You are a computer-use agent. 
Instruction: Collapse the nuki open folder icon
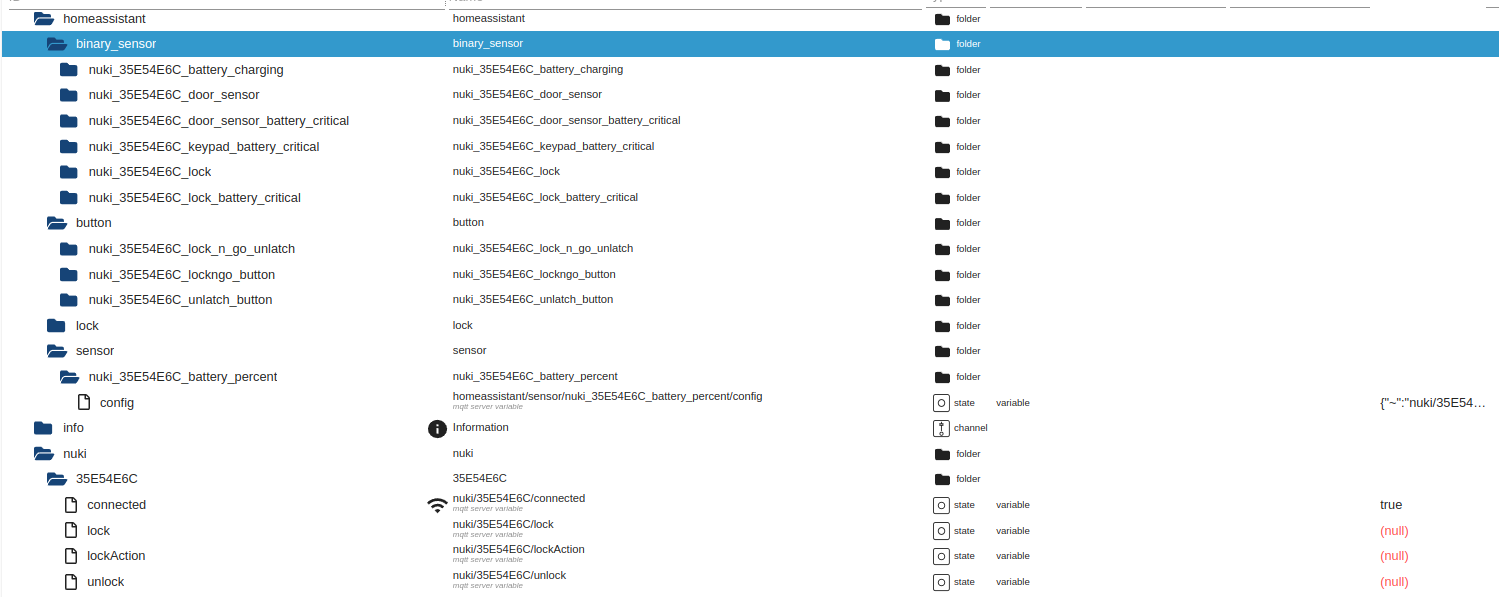click(x=43, y=453)
